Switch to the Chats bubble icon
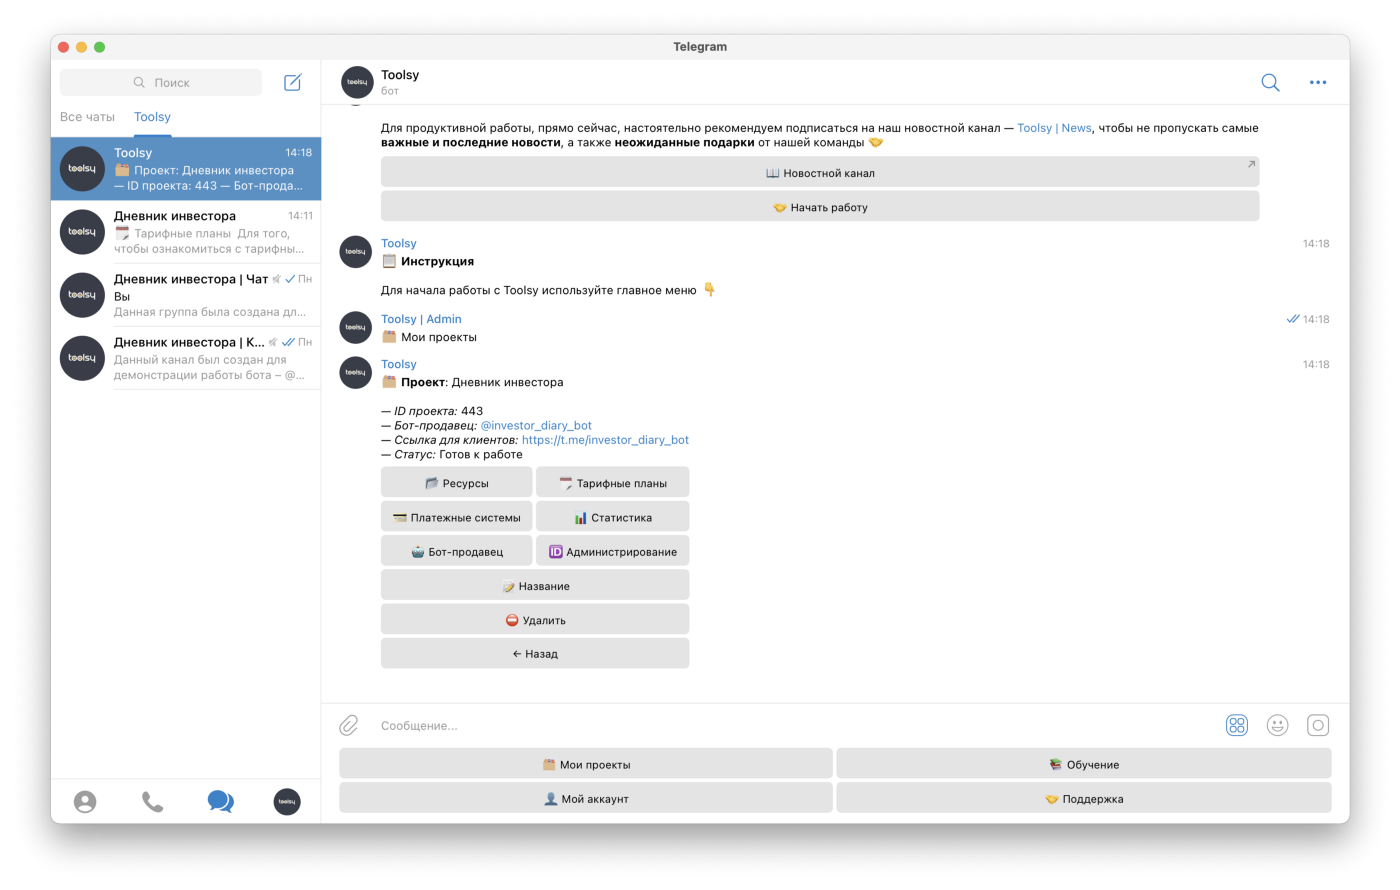The height and width of the screenshot is (890, 1400). click(x=220, y=801)
